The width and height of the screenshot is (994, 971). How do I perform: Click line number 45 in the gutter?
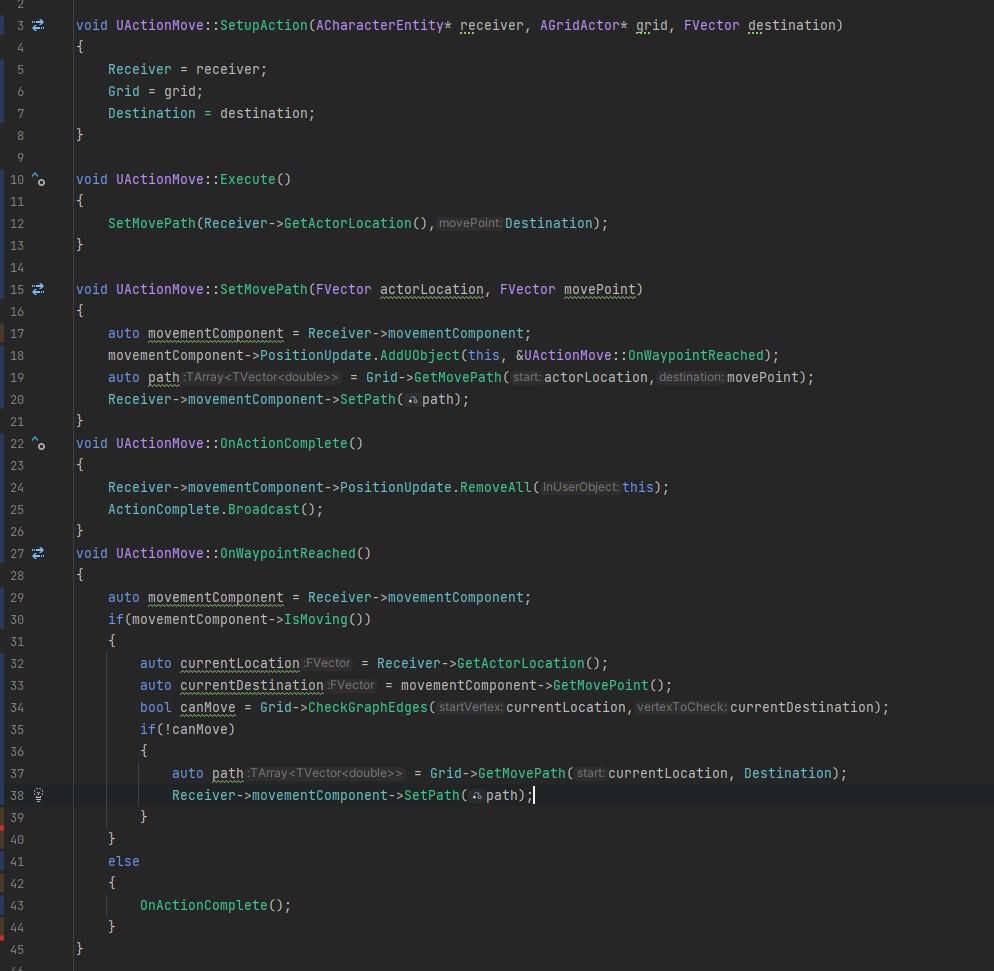[17, 949]
